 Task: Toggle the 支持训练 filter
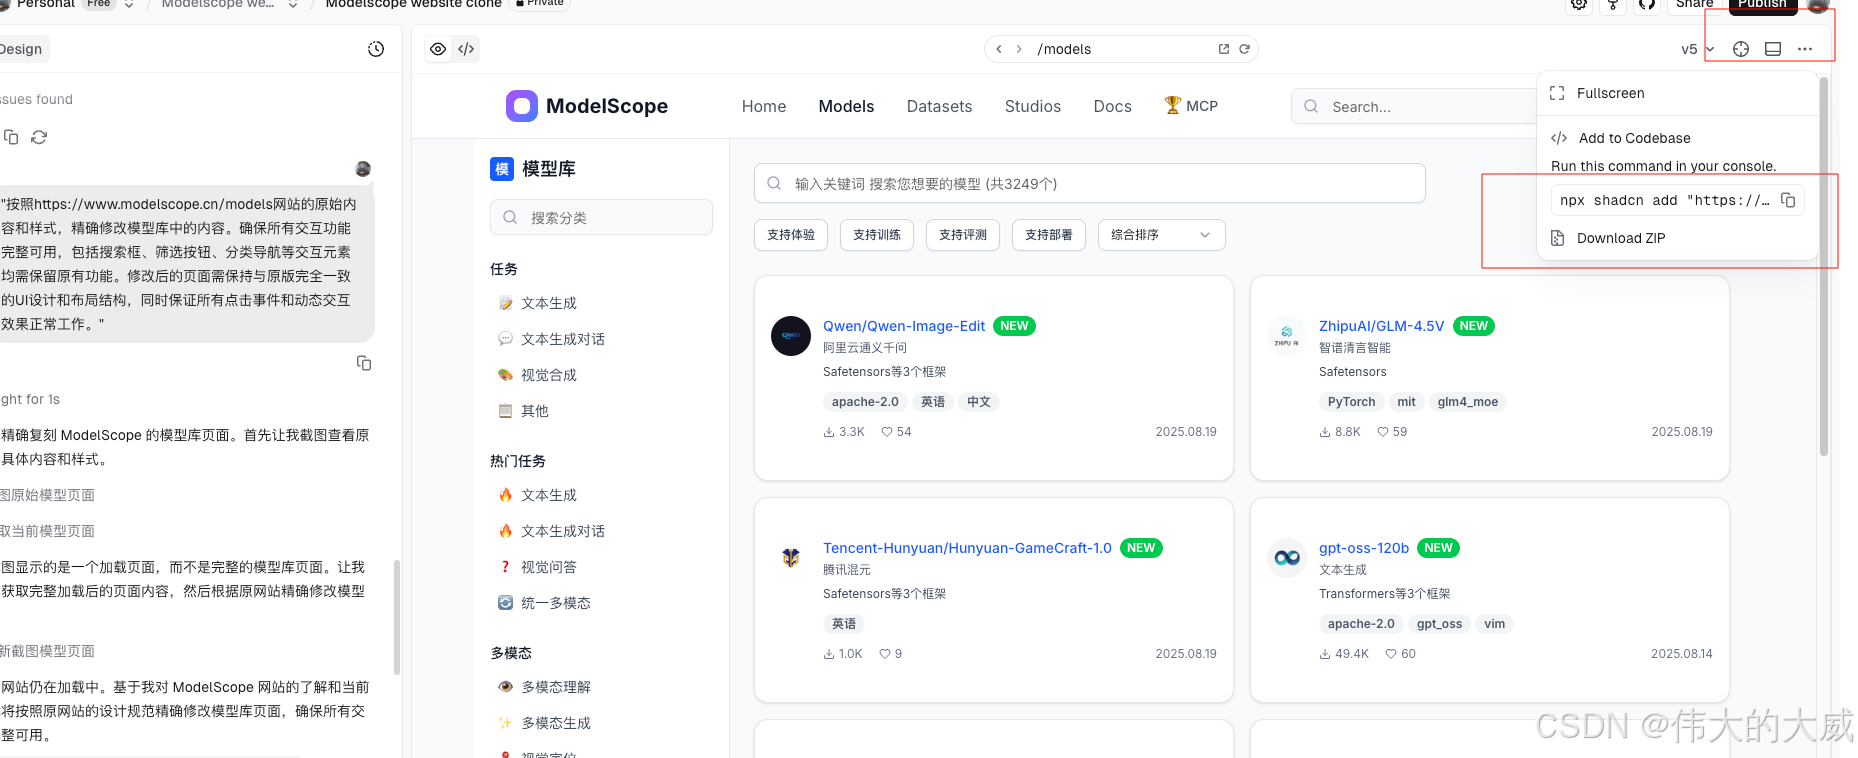pyautogui.click(x=877, y=235)
